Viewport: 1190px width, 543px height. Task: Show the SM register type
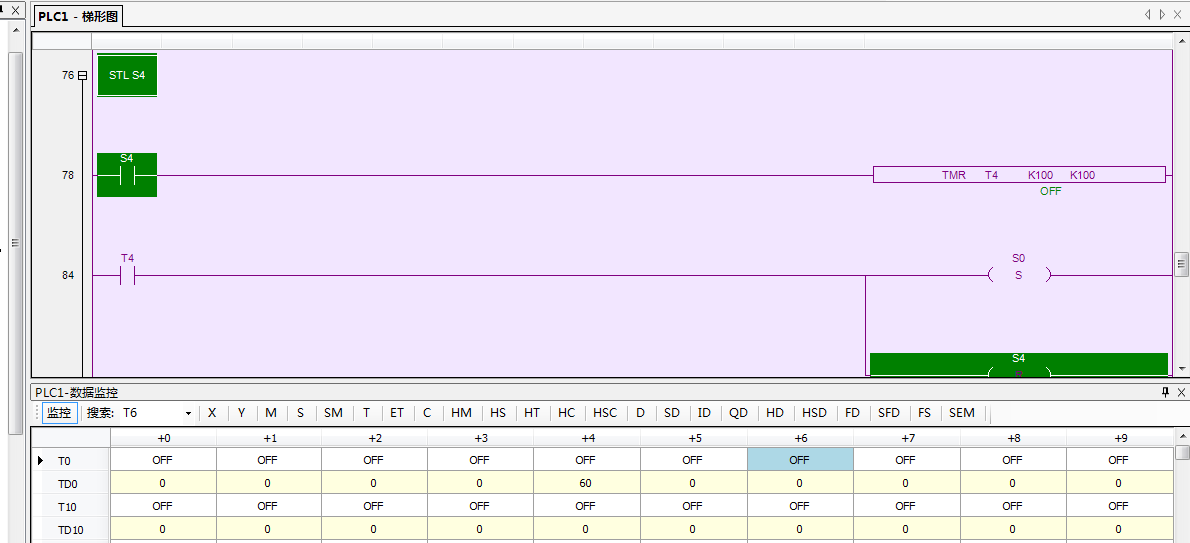pos(333,413)
